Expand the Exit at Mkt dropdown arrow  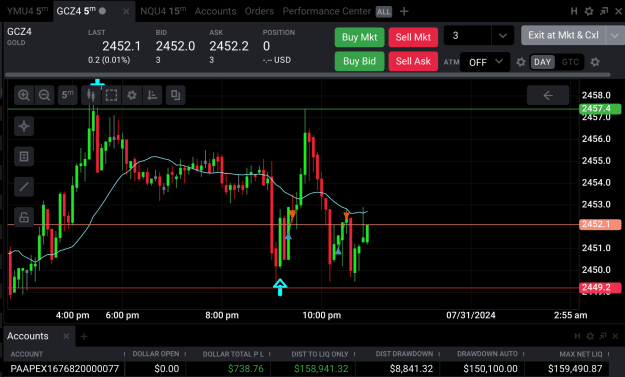coord(615,35)
